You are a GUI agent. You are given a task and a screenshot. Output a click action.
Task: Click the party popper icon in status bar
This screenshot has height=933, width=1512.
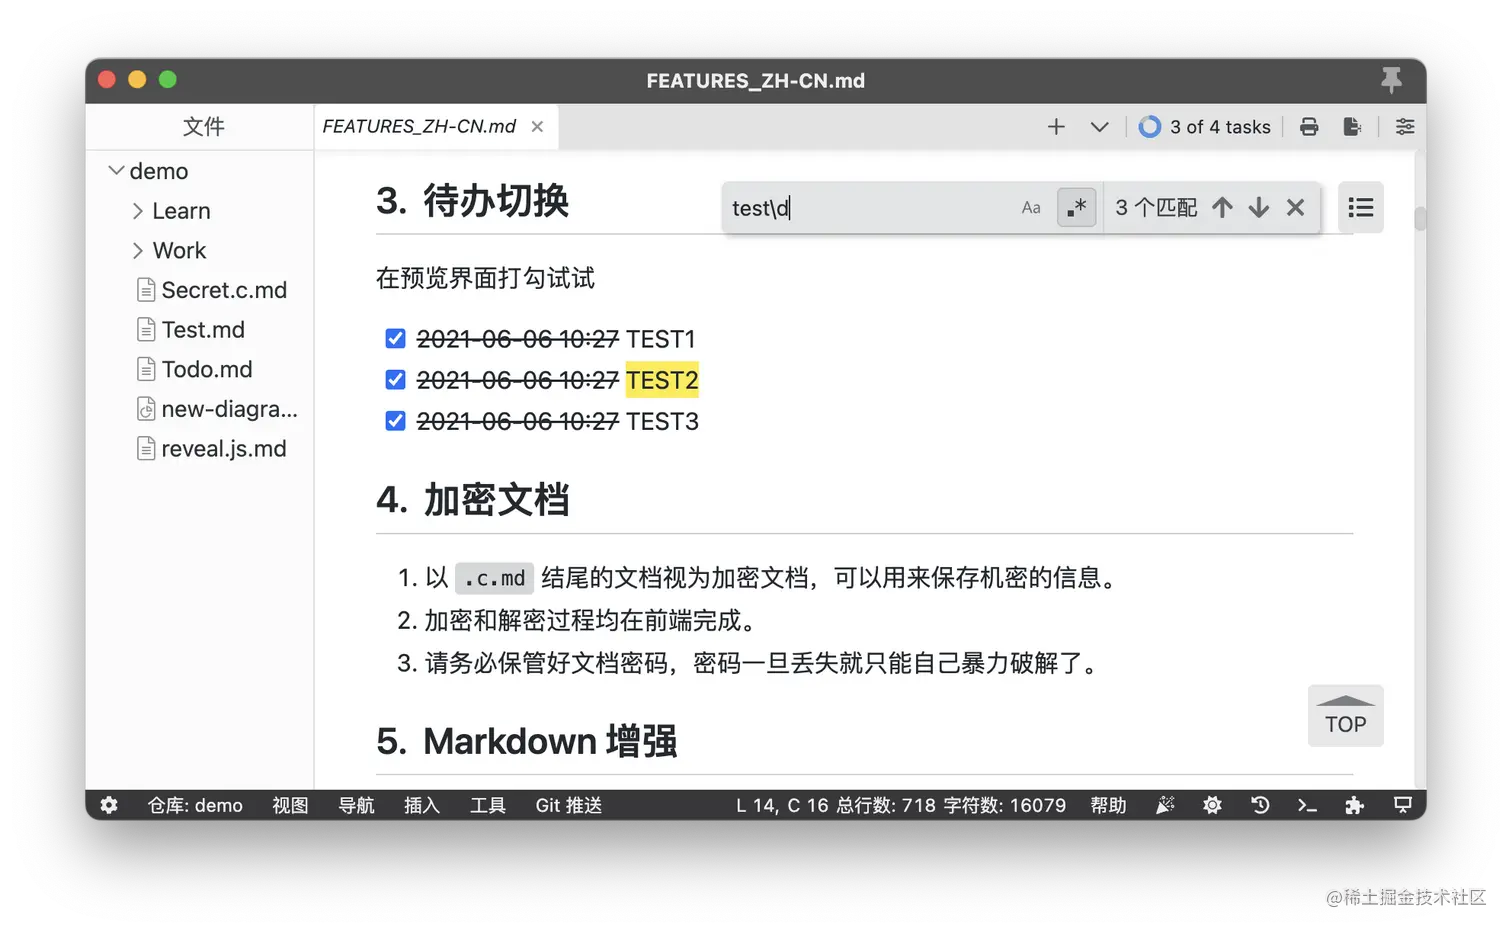1165,805
